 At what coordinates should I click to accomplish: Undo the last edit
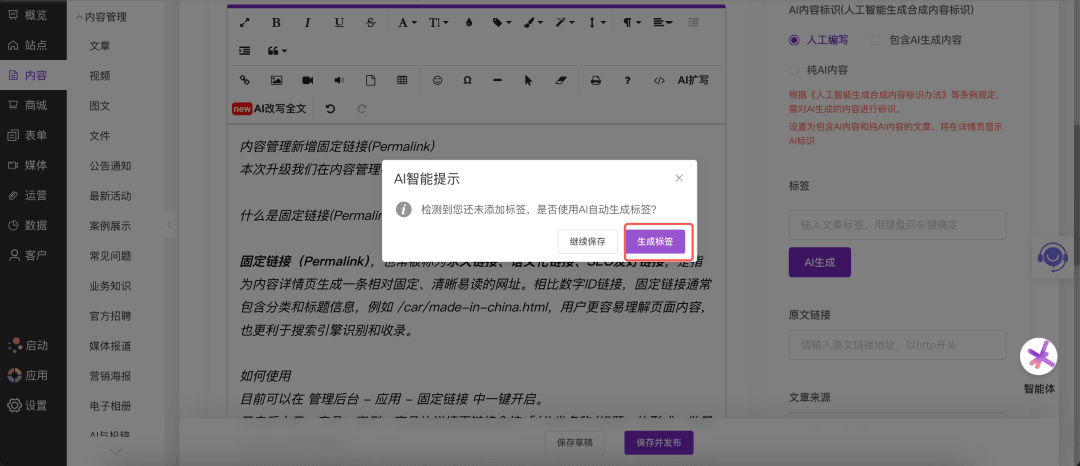coord(330,109)
